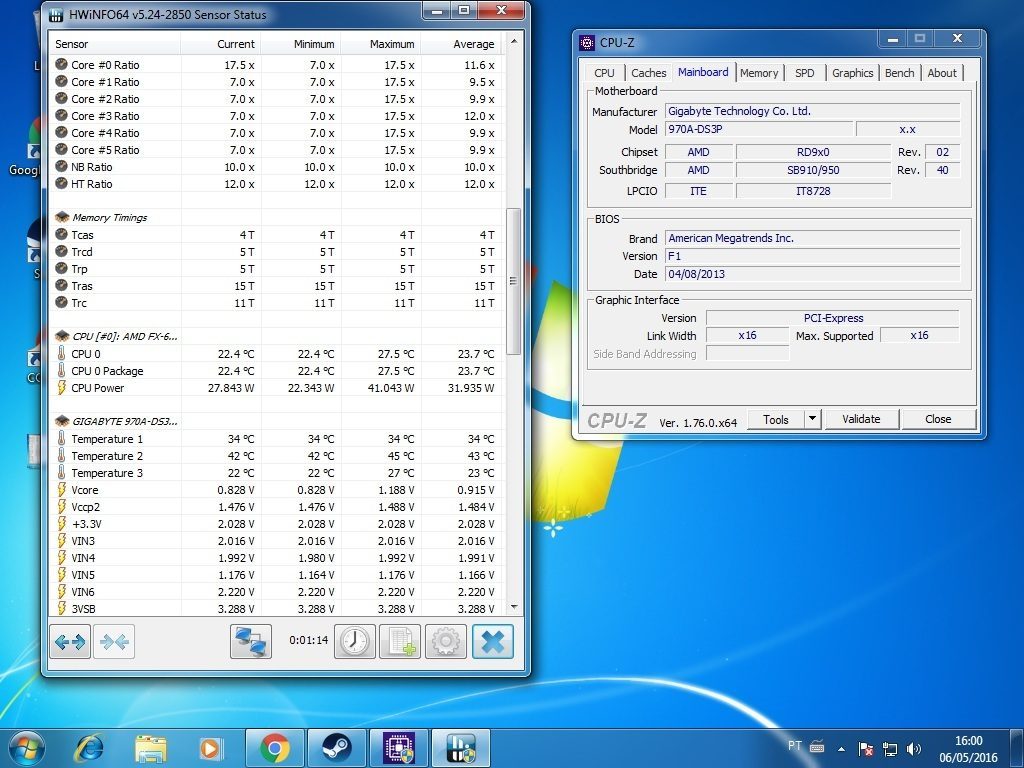Open the Graphics tab
The width and height of the screenshot is (1024, 768).
[x=852, y=73]
